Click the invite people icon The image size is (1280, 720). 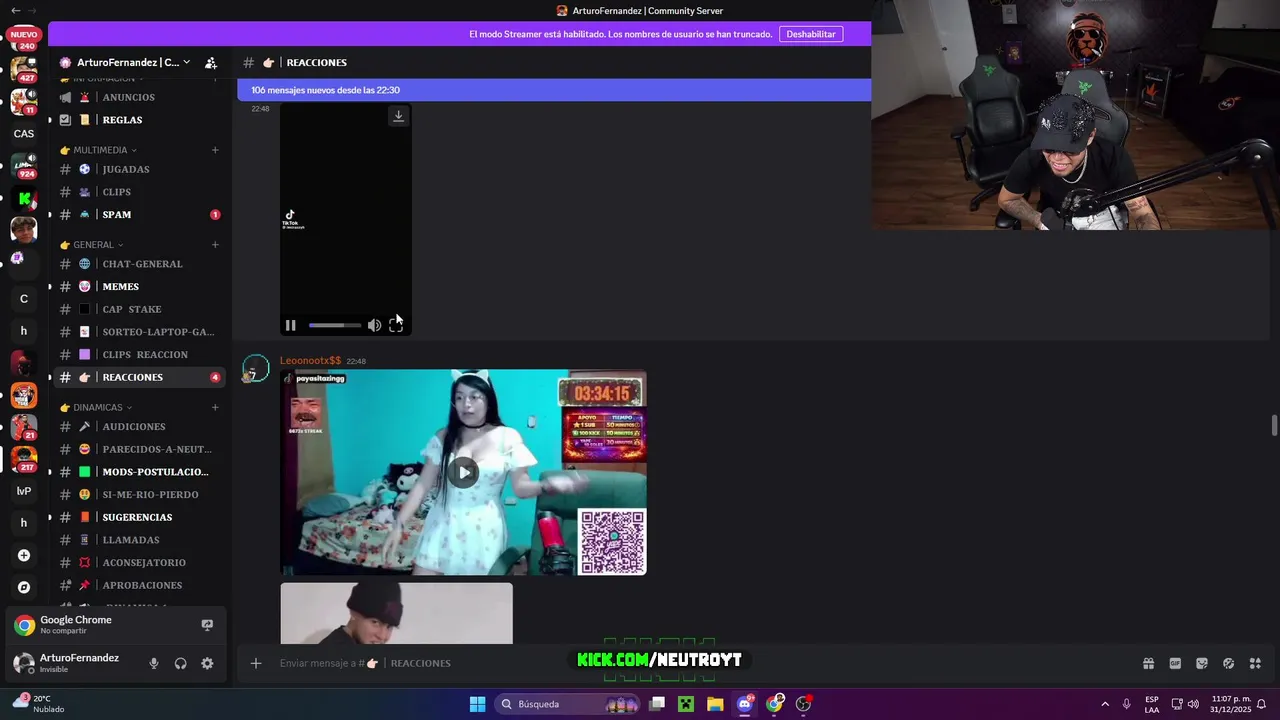[x=210, y=62]
